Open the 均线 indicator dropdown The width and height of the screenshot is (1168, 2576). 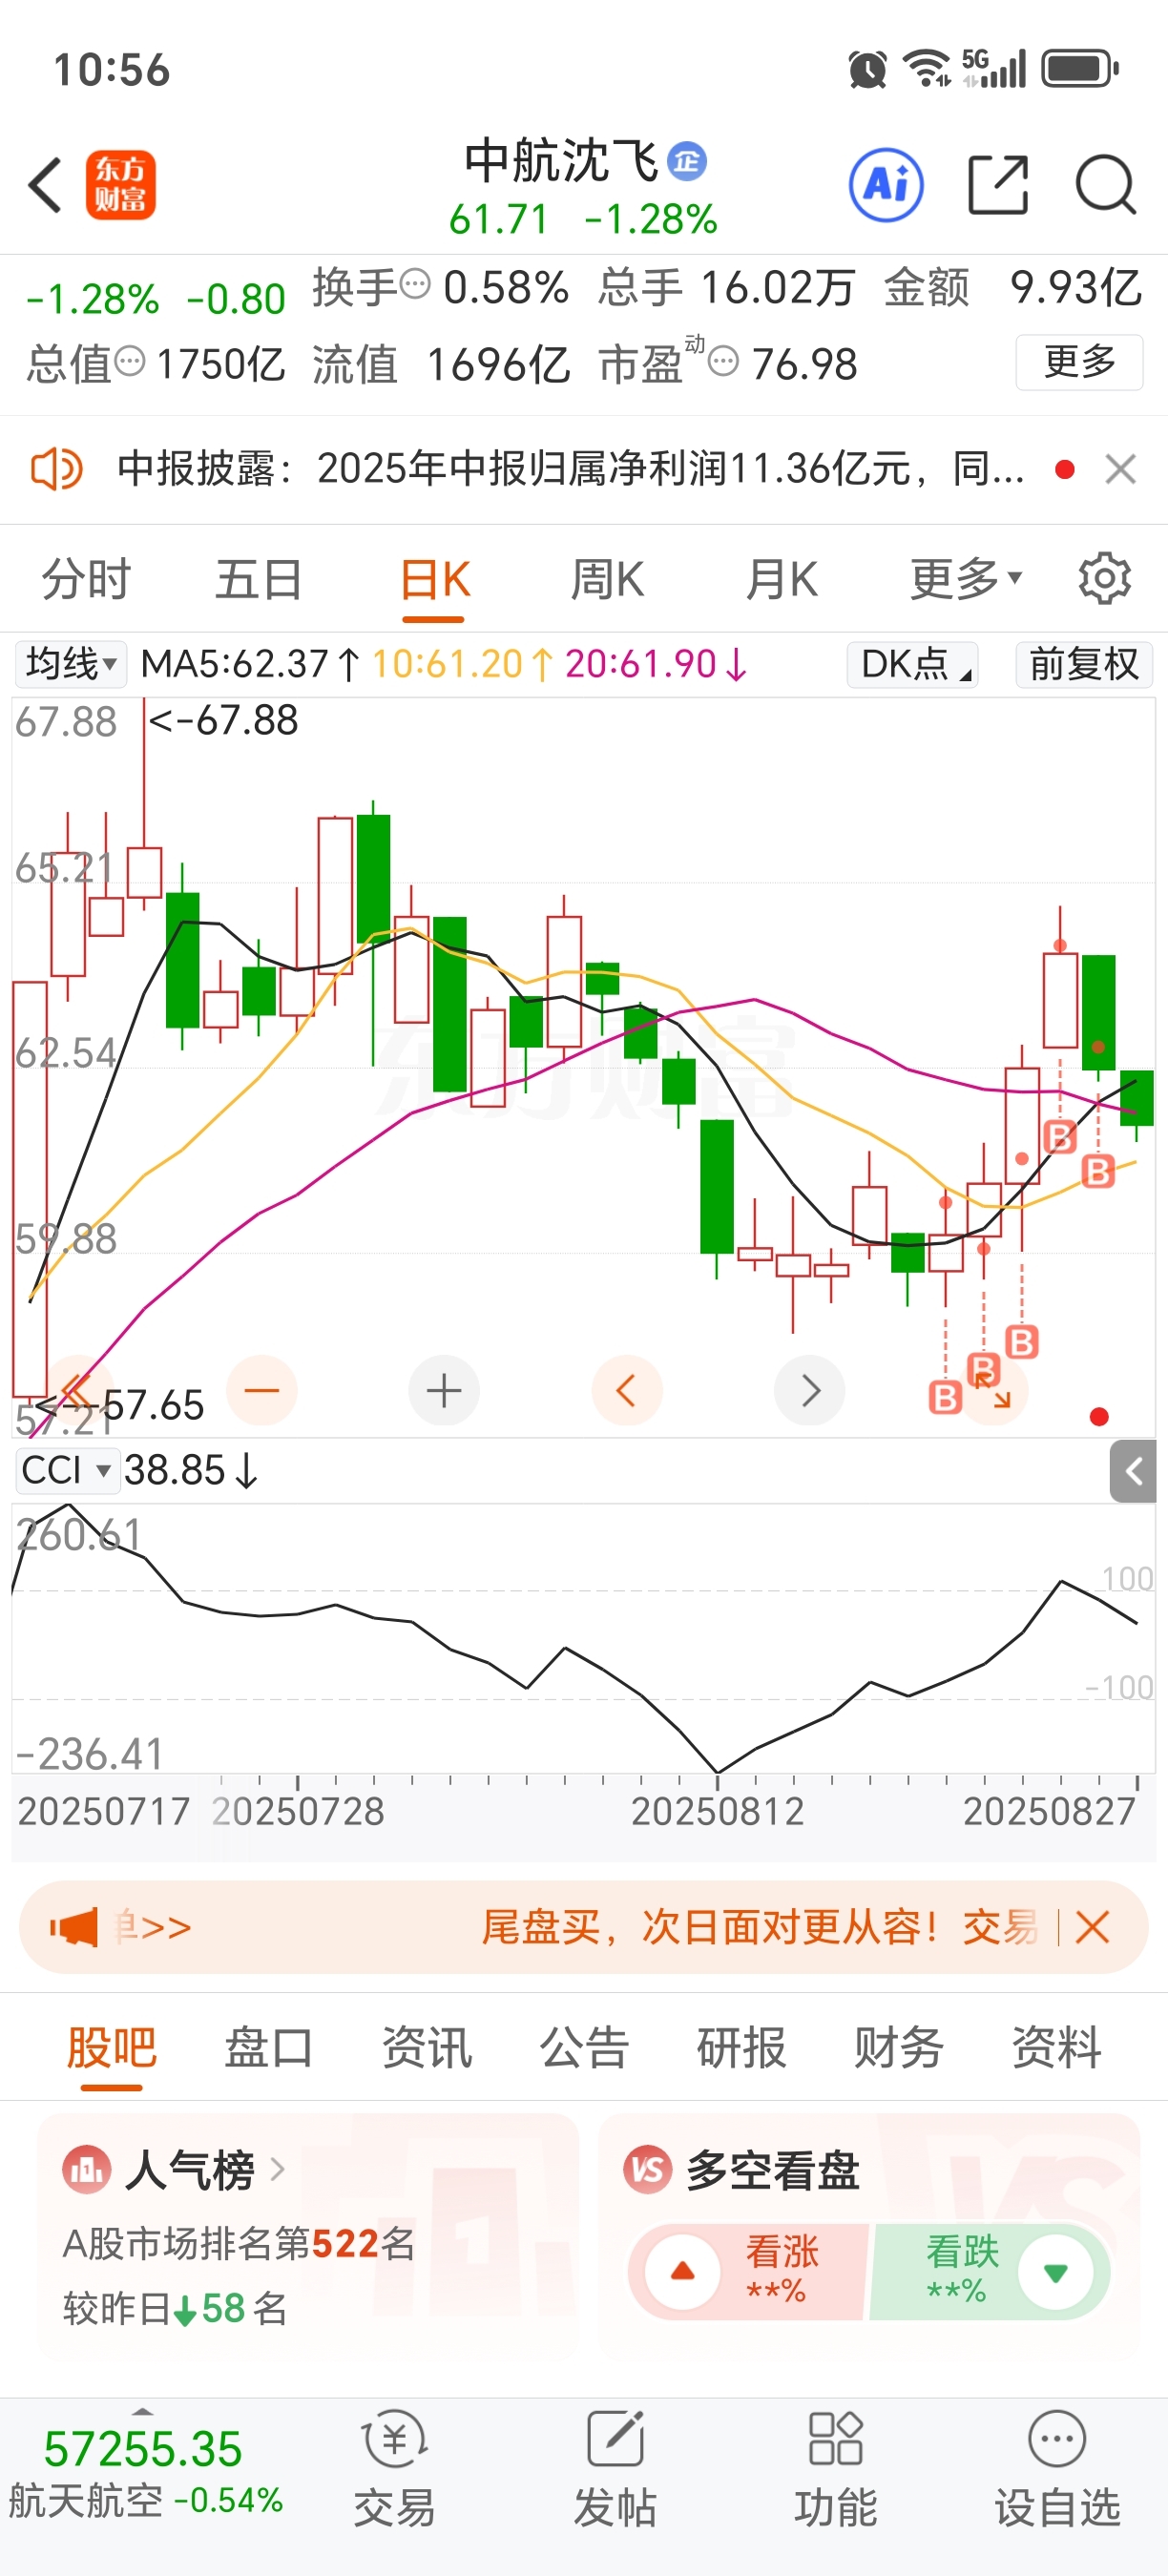point(71,664)
